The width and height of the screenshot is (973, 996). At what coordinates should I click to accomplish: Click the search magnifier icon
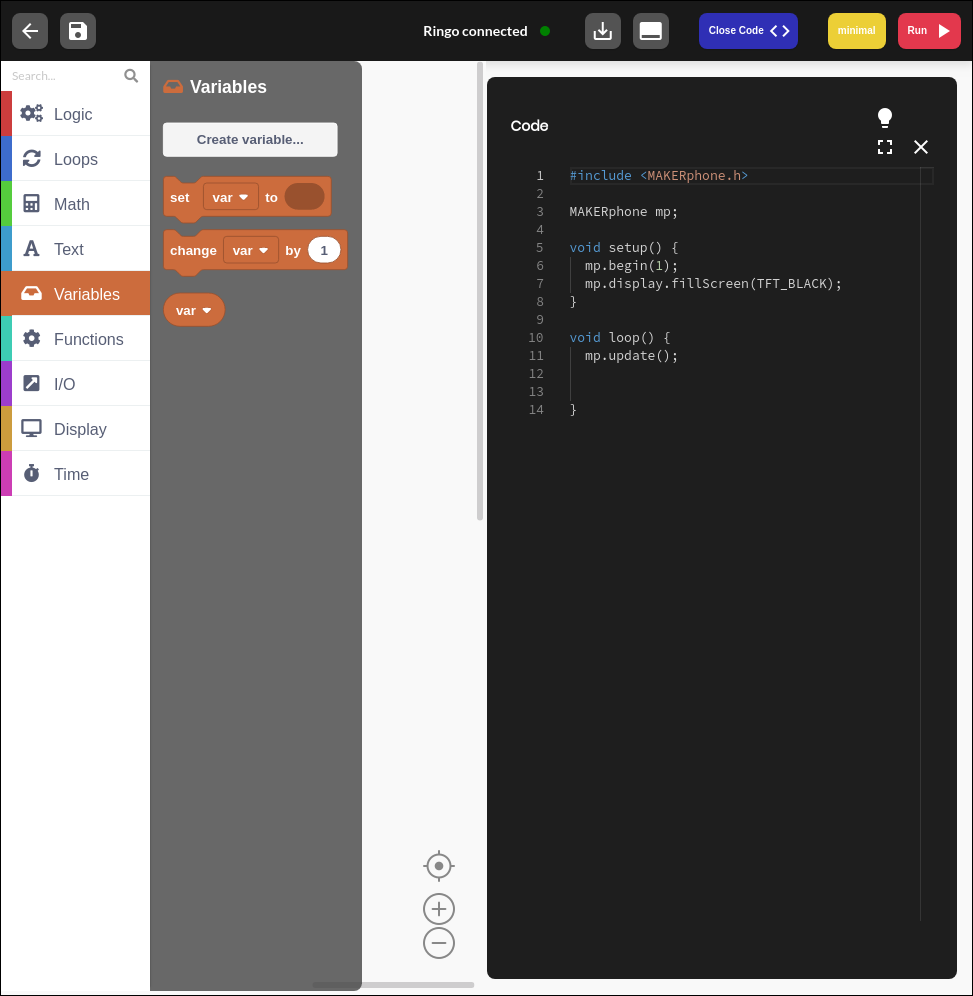point(131,76)
